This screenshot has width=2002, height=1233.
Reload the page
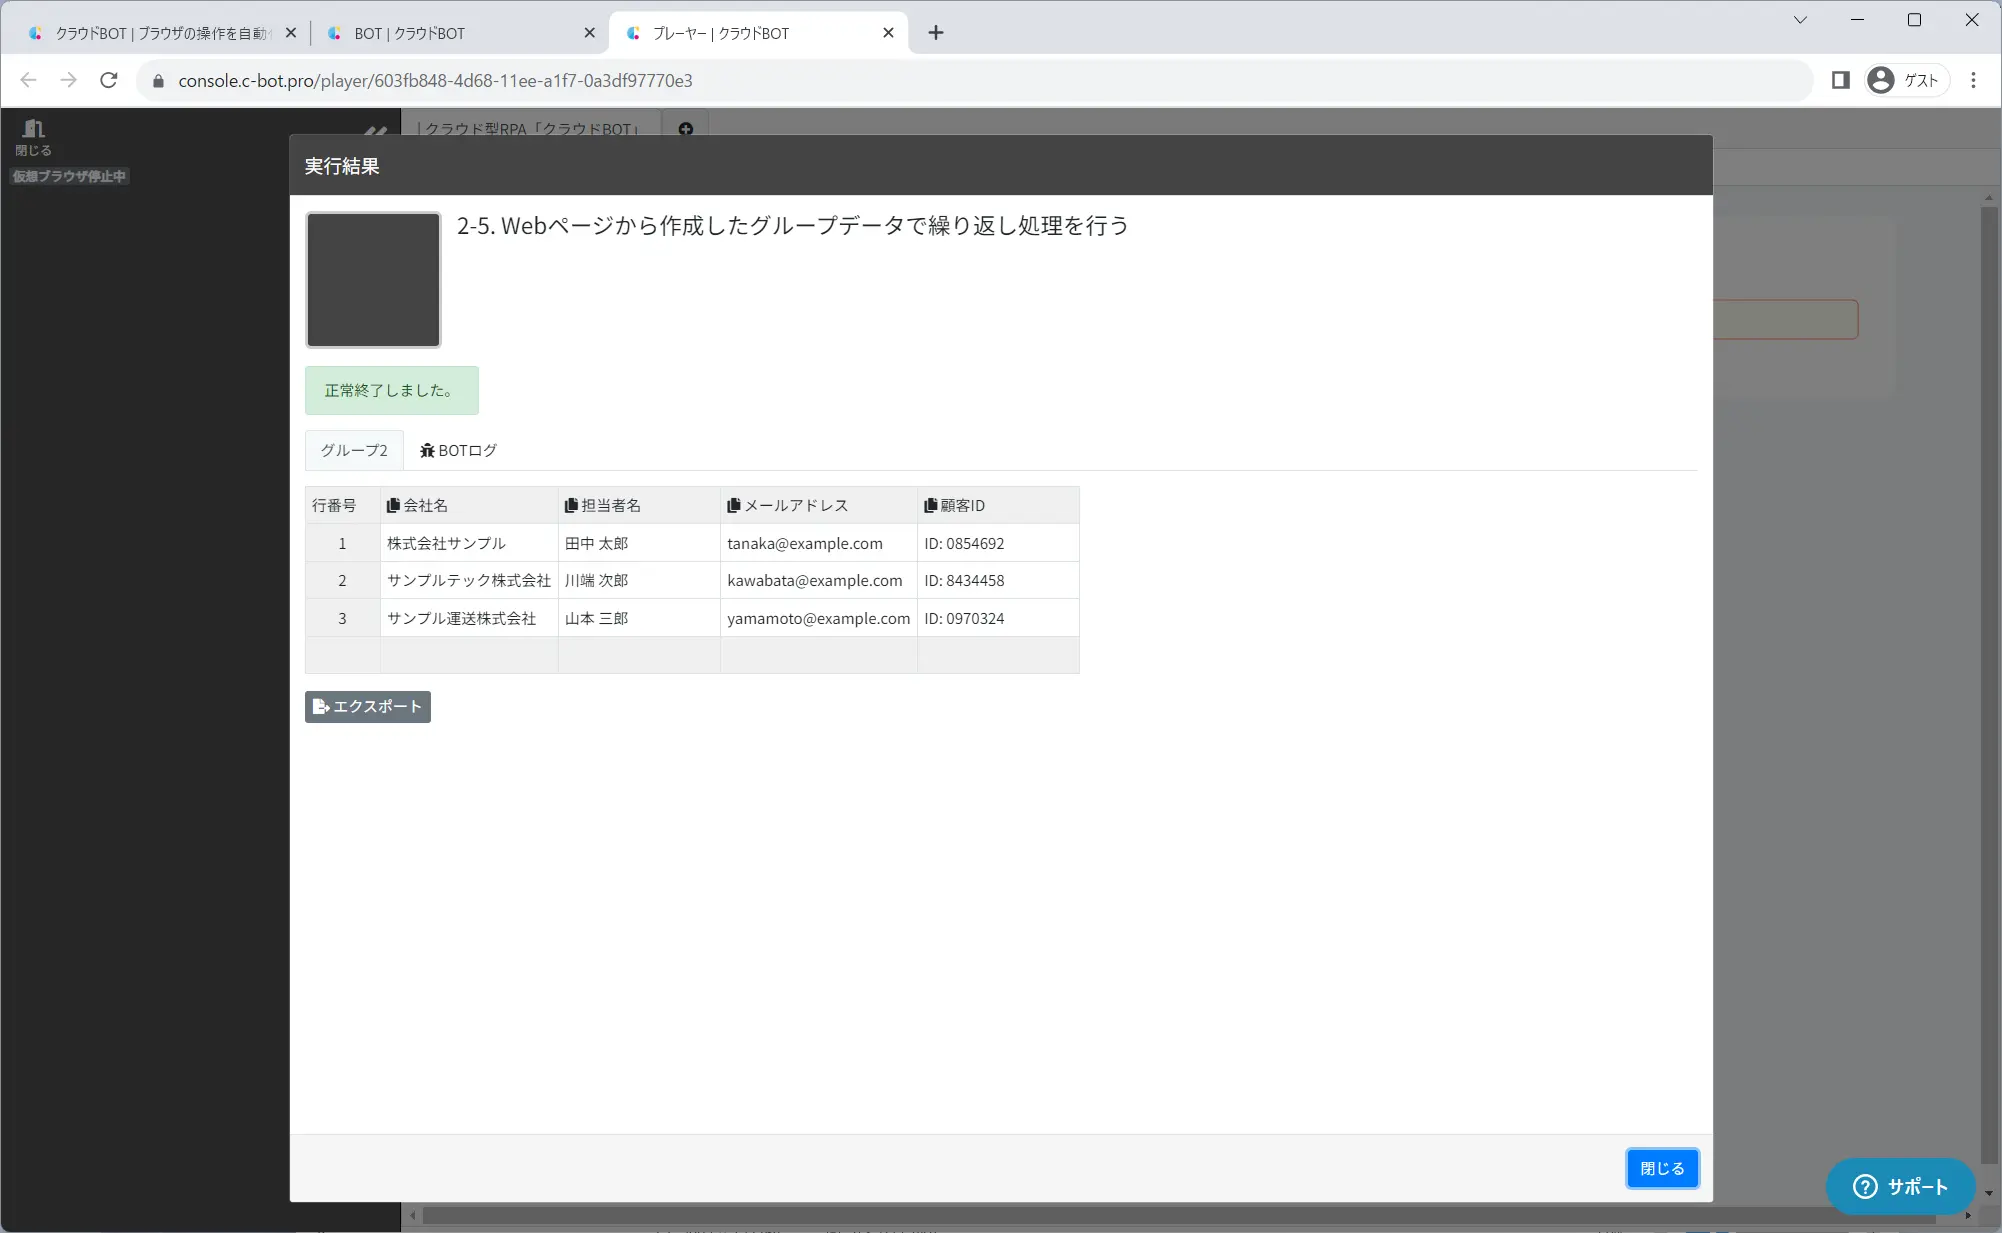click(109, 80)
